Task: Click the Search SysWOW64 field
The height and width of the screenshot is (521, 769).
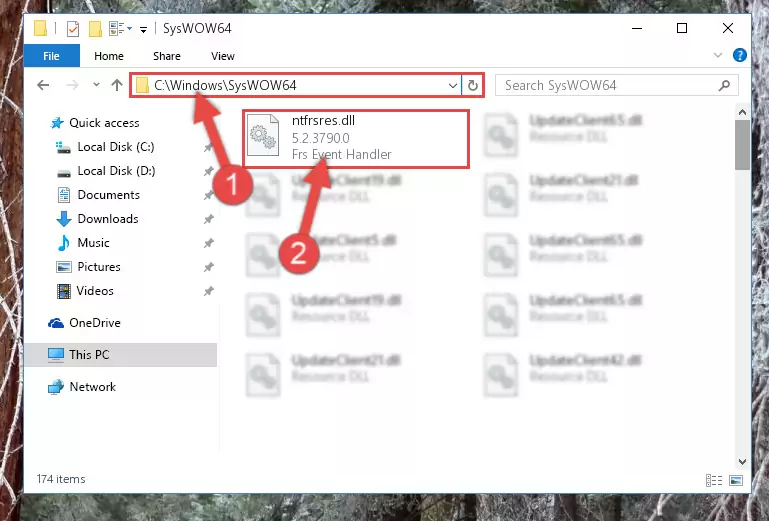Action: [616, 85]
